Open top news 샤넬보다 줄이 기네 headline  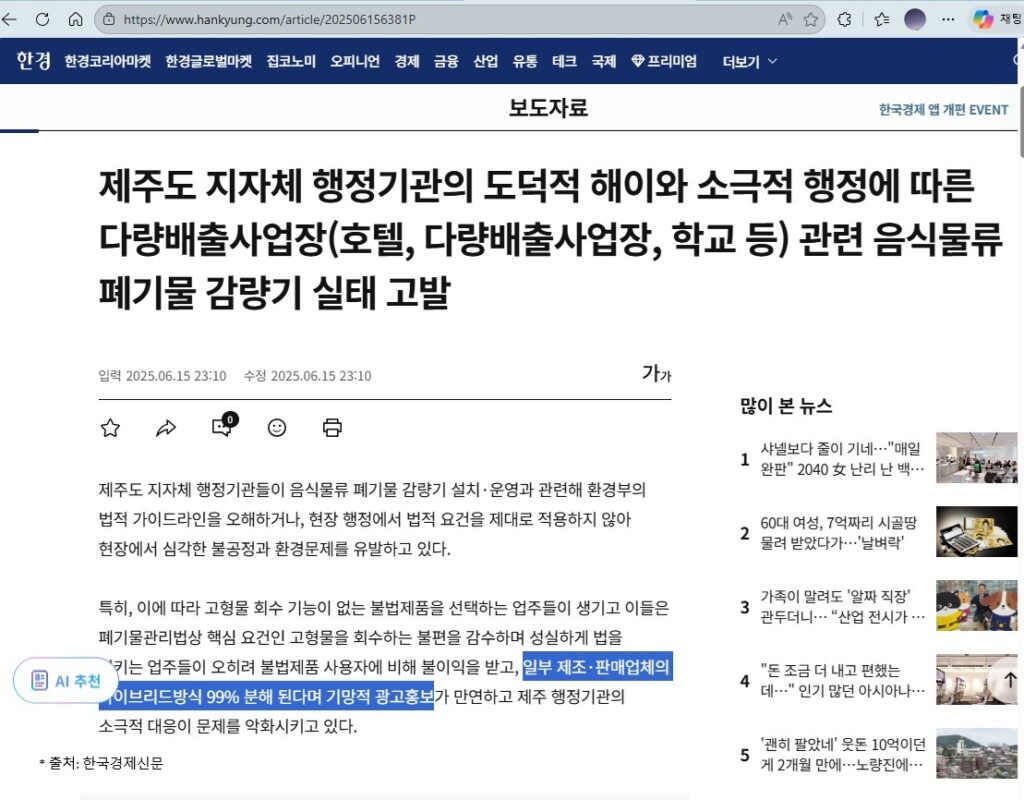point(842,458)
